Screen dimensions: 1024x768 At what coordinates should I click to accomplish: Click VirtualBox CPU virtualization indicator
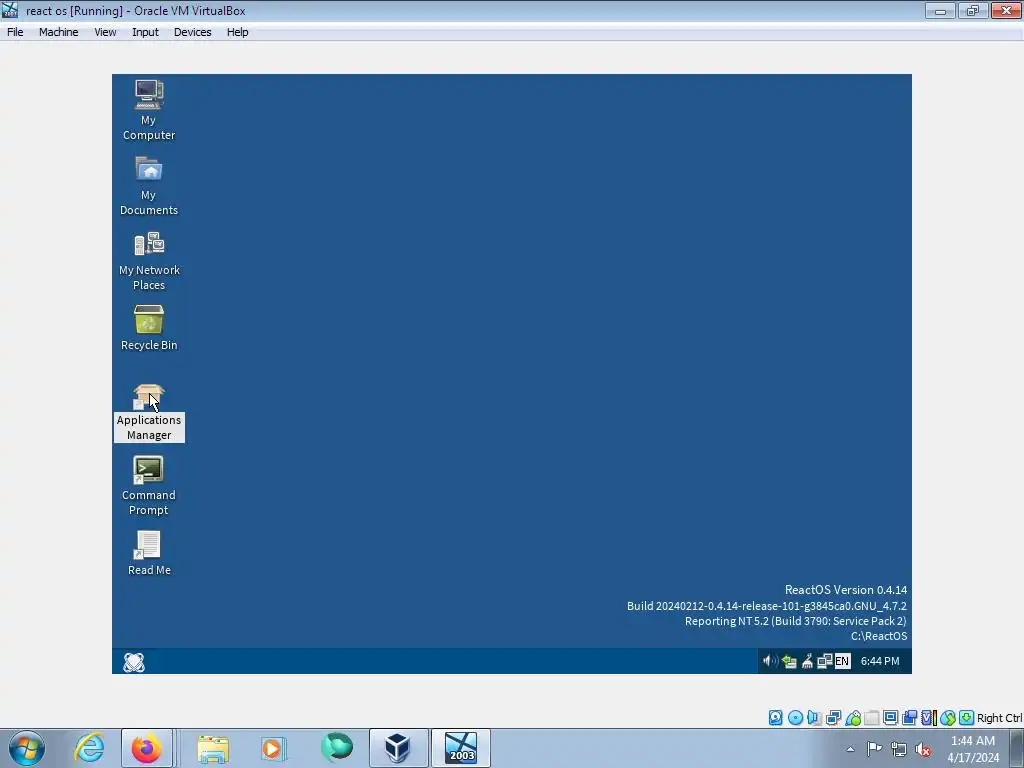pos(928,718)
